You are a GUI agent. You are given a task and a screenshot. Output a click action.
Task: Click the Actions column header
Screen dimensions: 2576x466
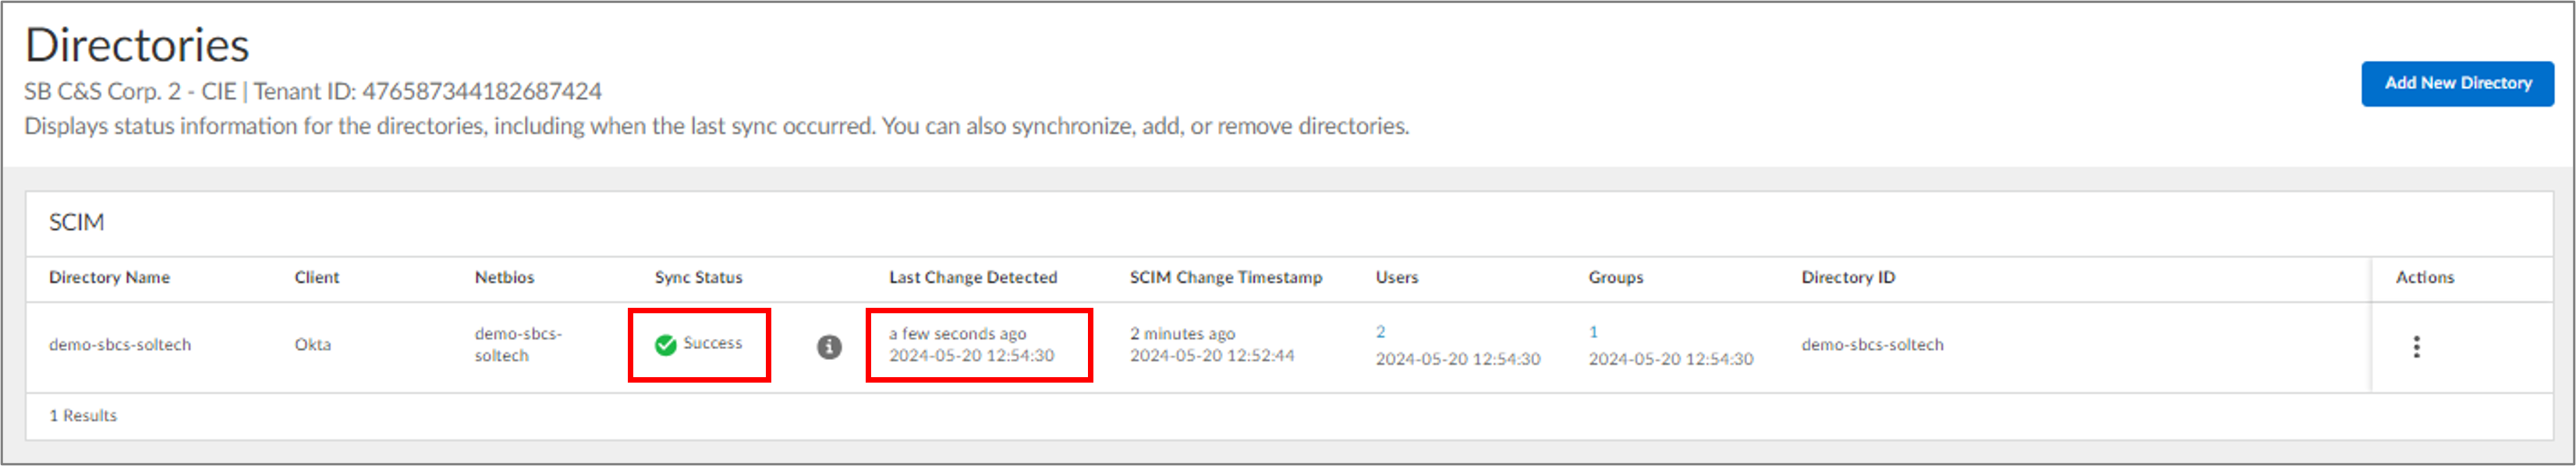pos(2424,277)
